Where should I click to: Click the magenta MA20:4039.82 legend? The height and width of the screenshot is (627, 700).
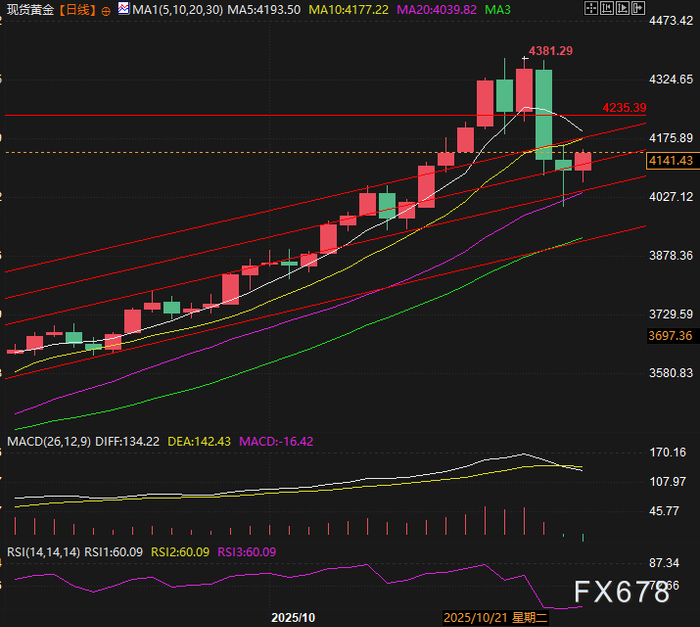tap(436, 10)
